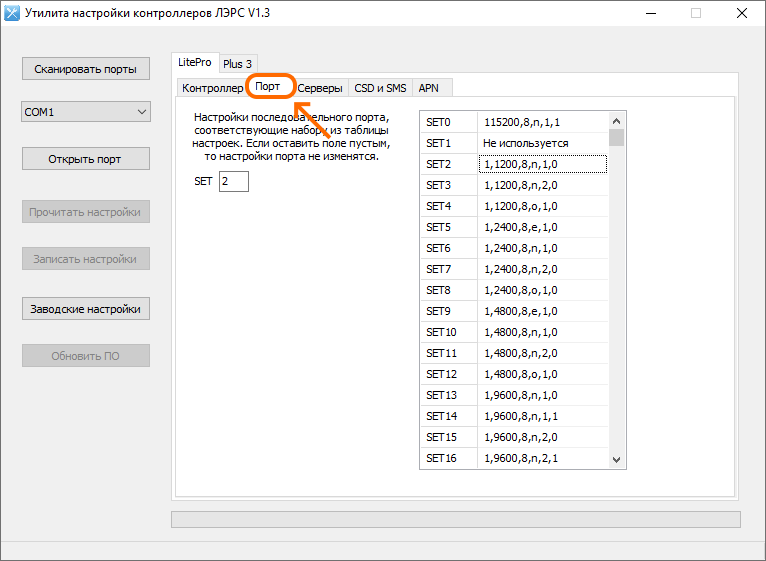Select cell 1,4800,8,n,2,0

click(x=543, y=353)
